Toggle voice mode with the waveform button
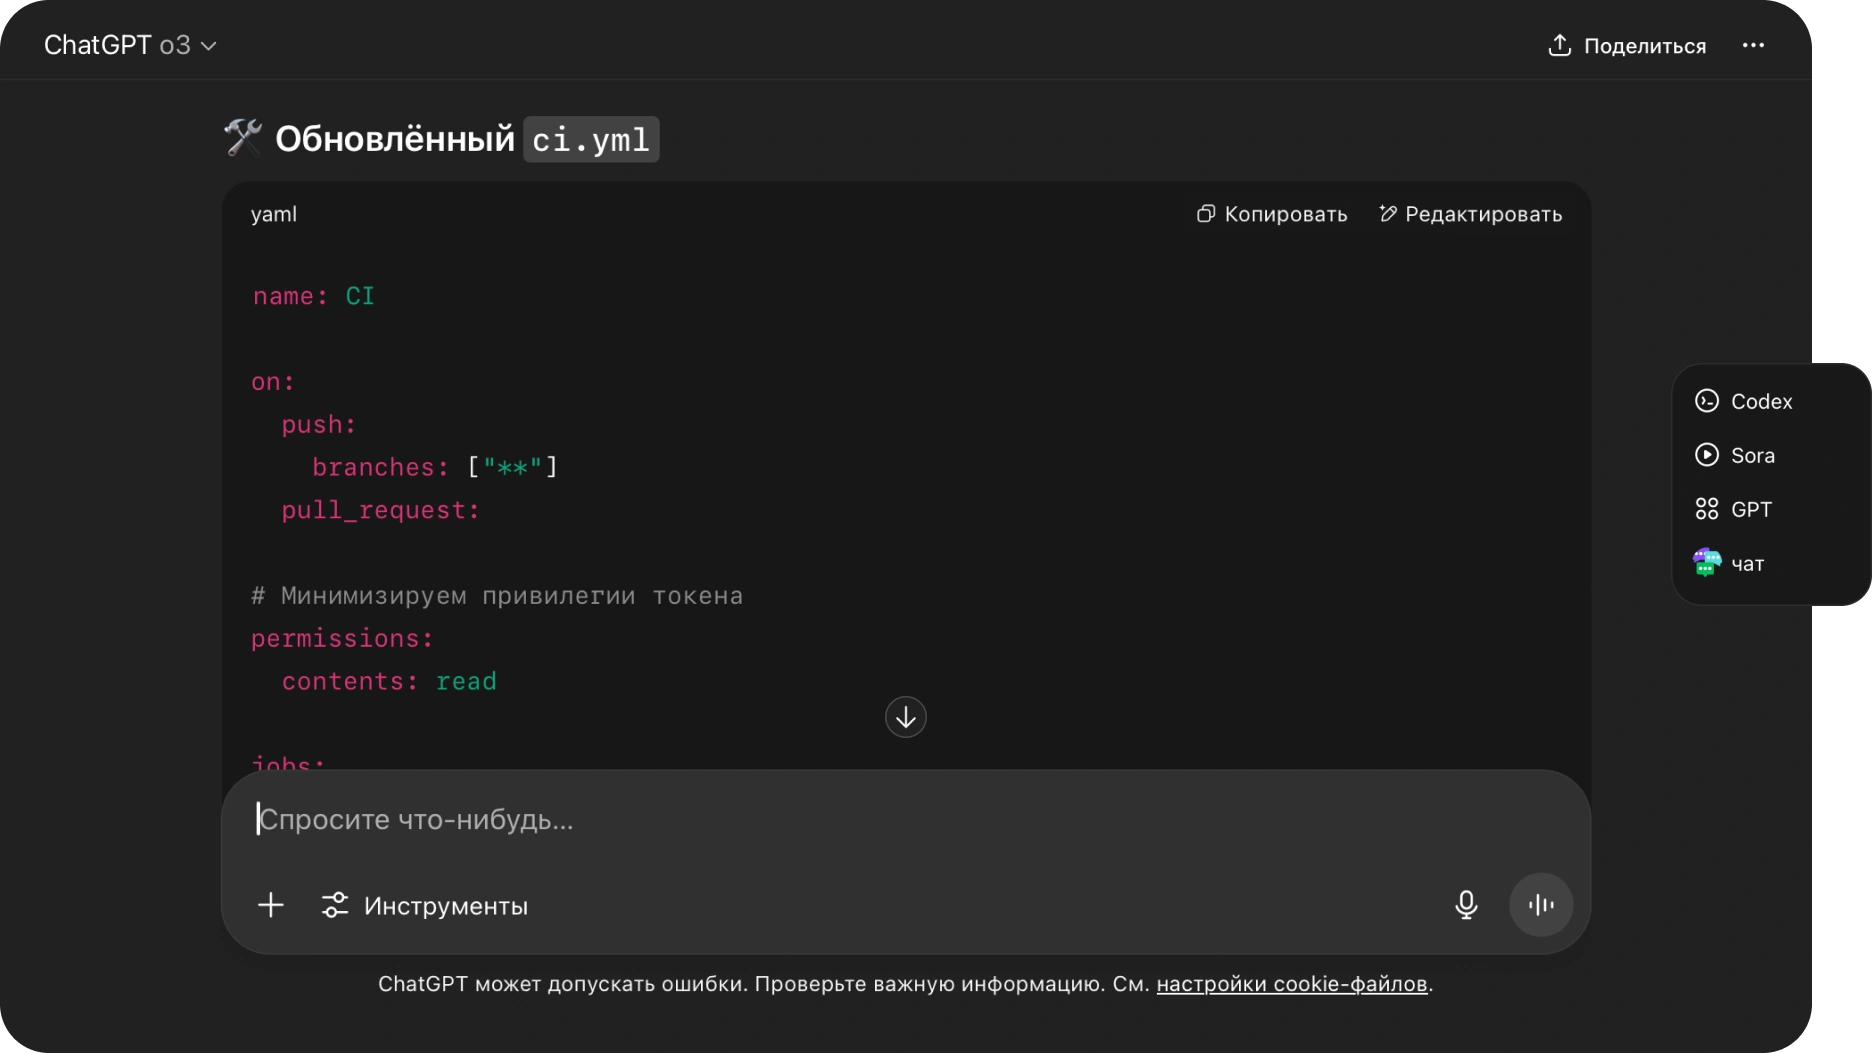This screenshot has height=1053, width=1872. 1541,905
